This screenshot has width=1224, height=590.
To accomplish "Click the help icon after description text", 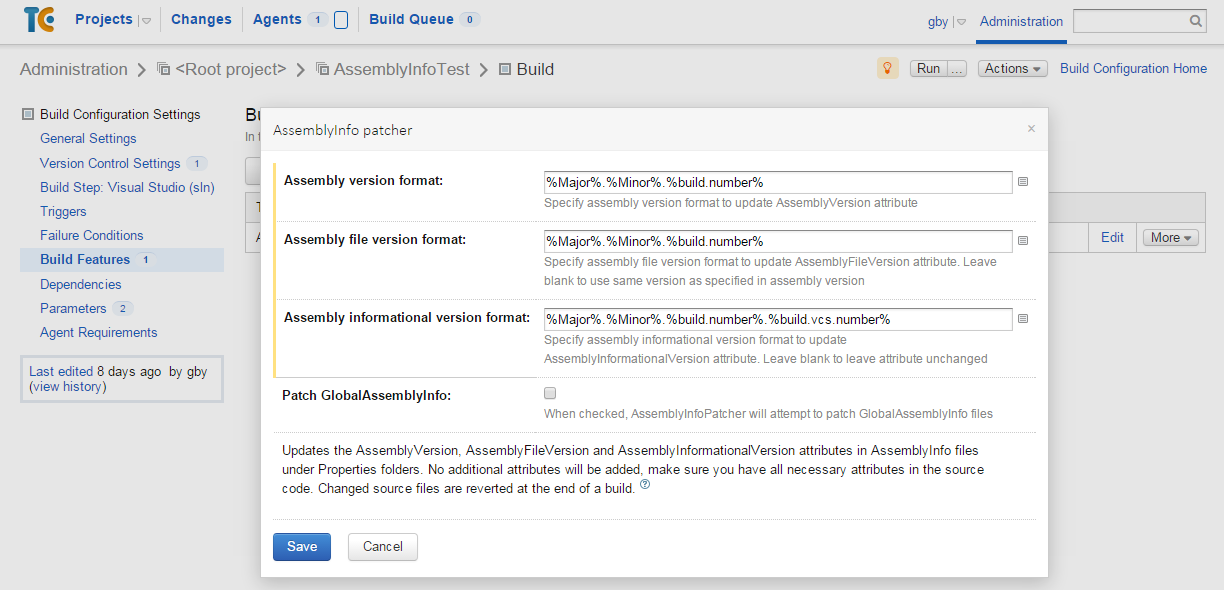I will [645, 485].
